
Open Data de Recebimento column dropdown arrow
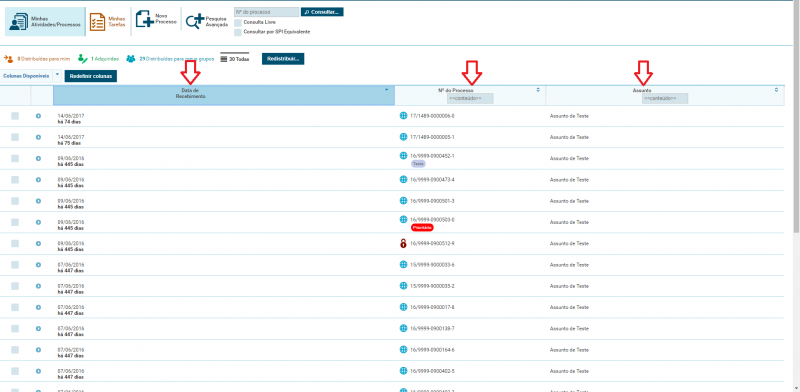386,89
